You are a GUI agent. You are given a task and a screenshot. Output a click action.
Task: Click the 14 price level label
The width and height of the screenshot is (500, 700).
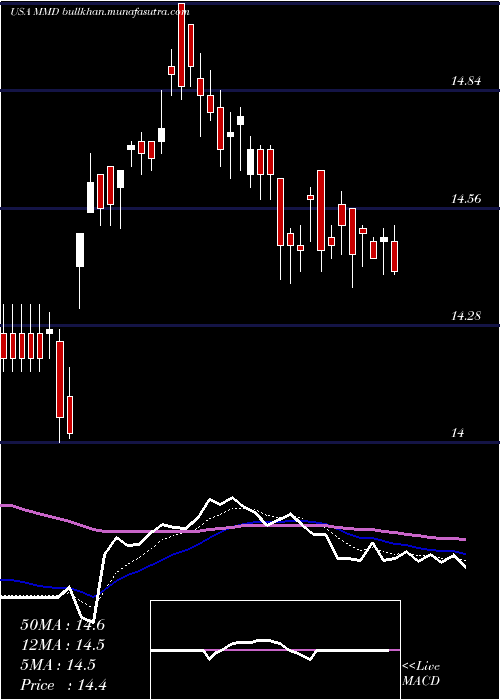[x=458, y=433]
